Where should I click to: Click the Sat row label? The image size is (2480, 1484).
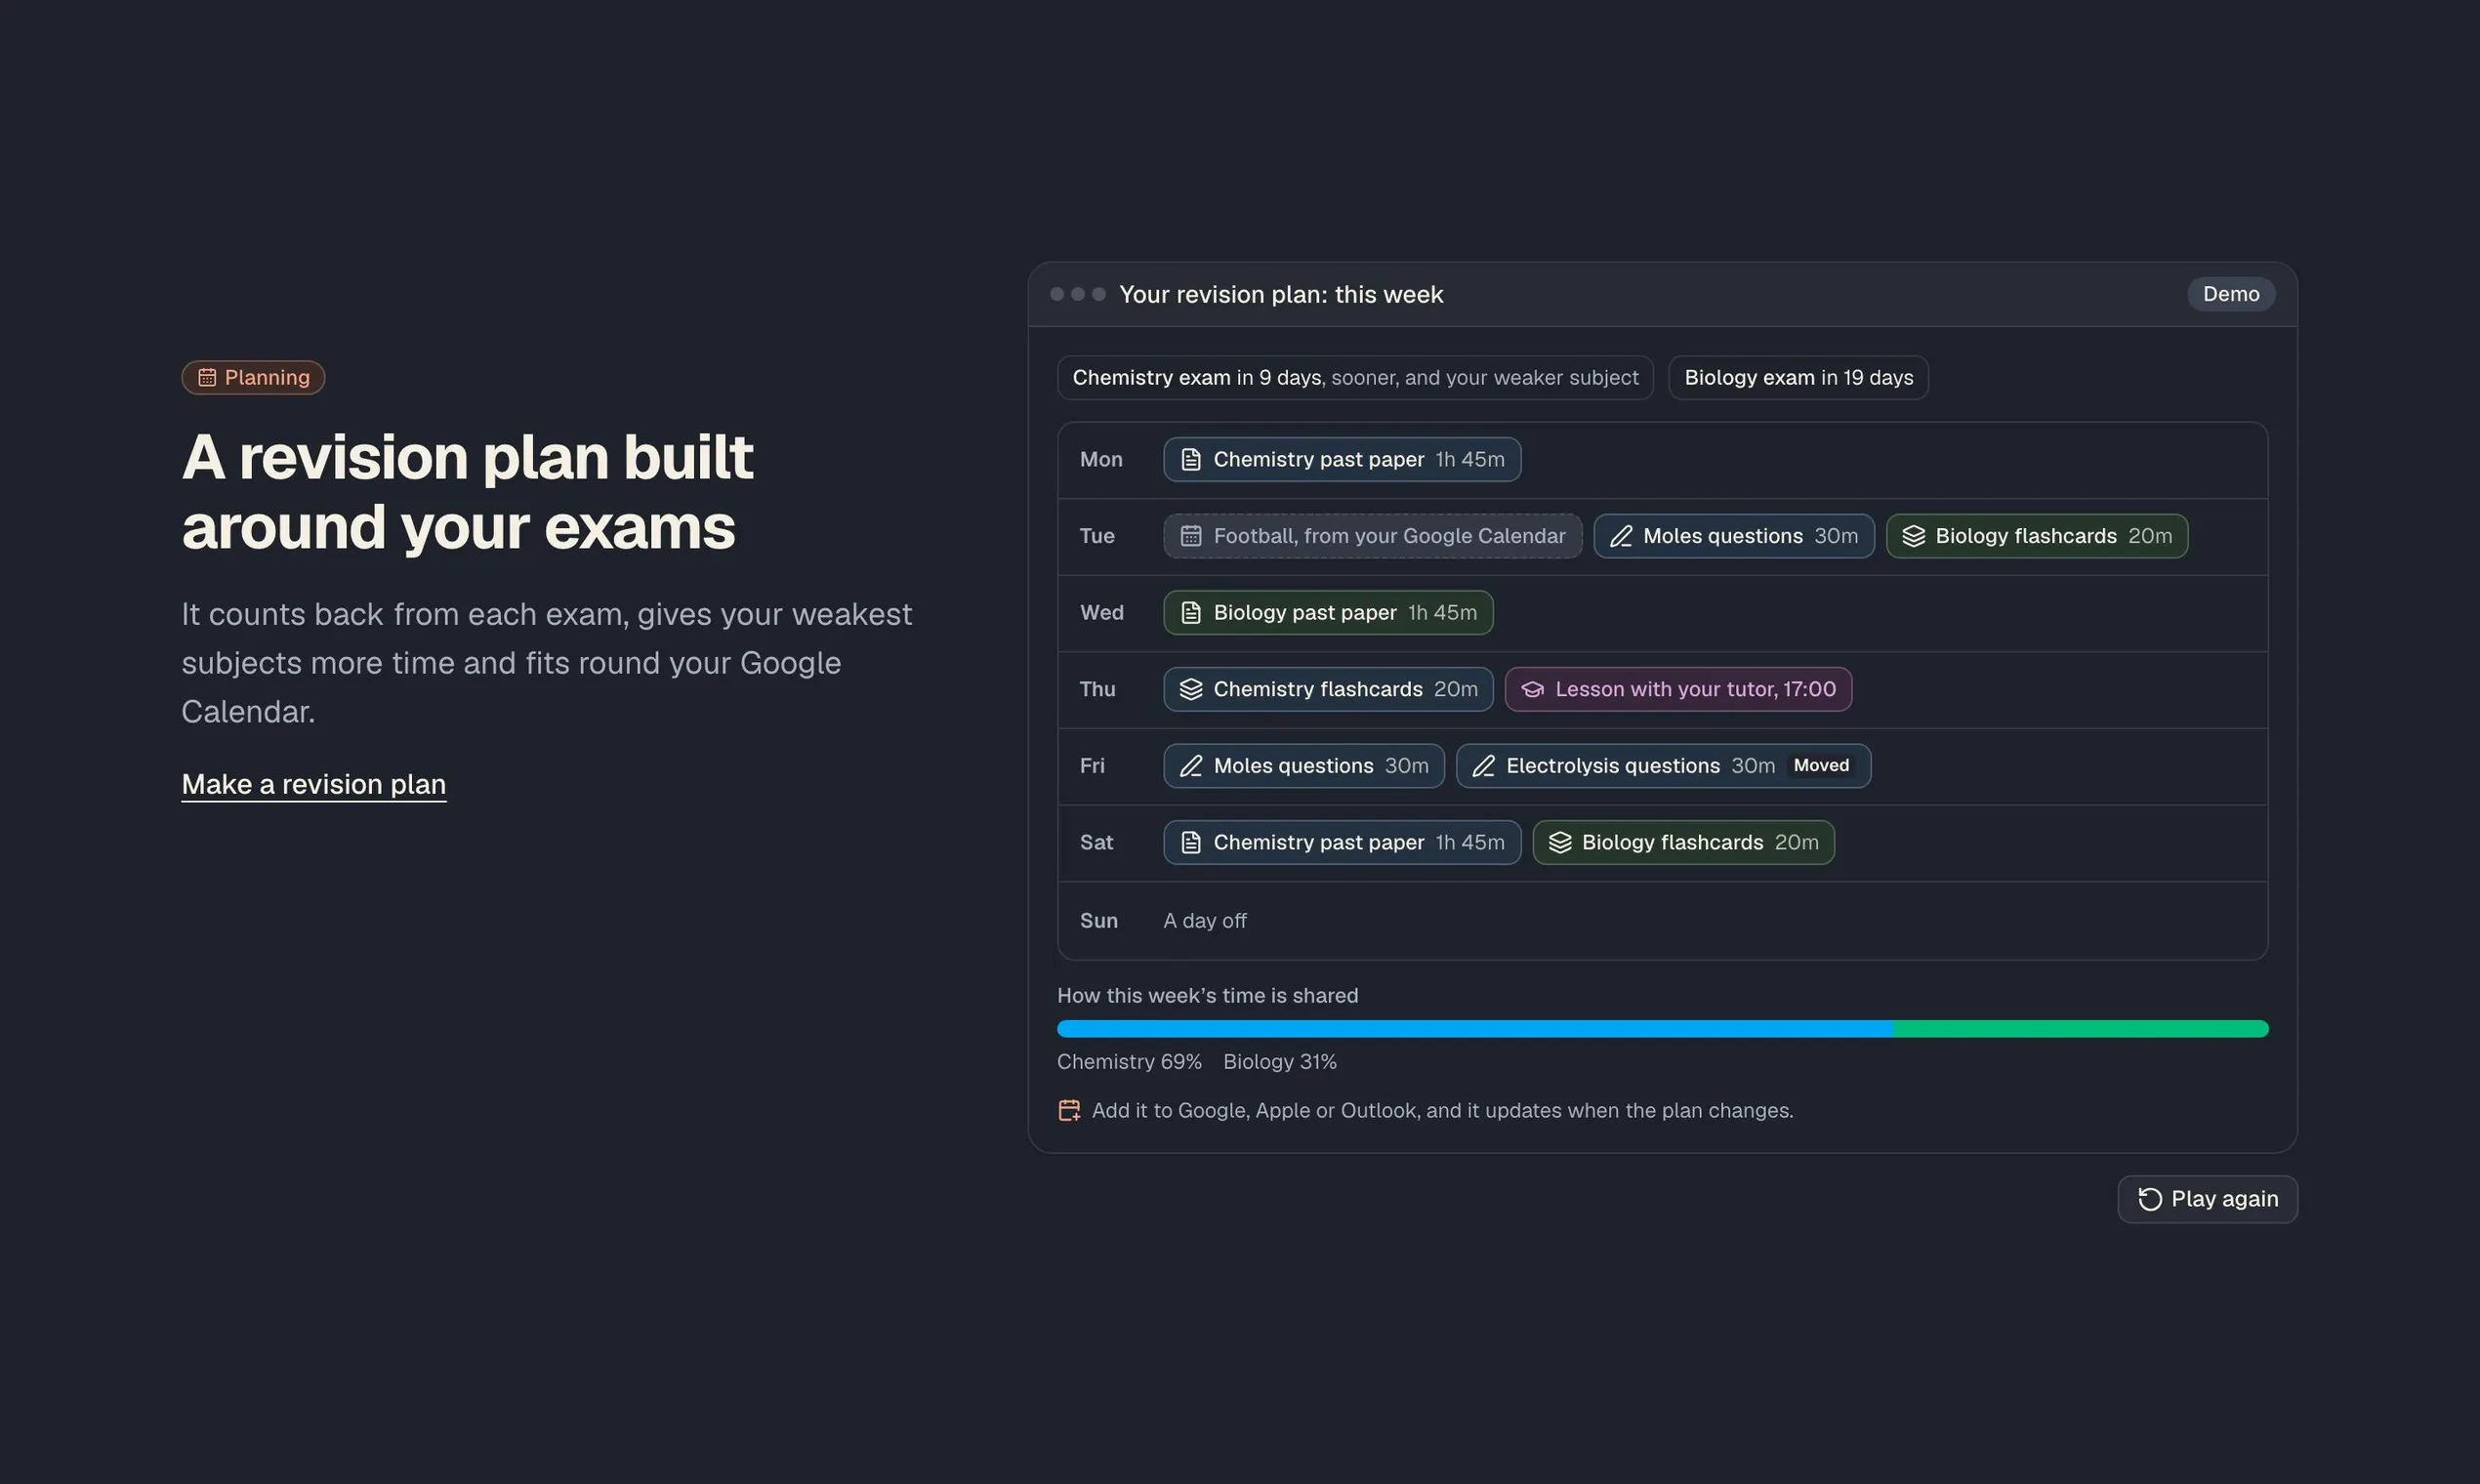pyautogui.click(x=1096, y=842)
